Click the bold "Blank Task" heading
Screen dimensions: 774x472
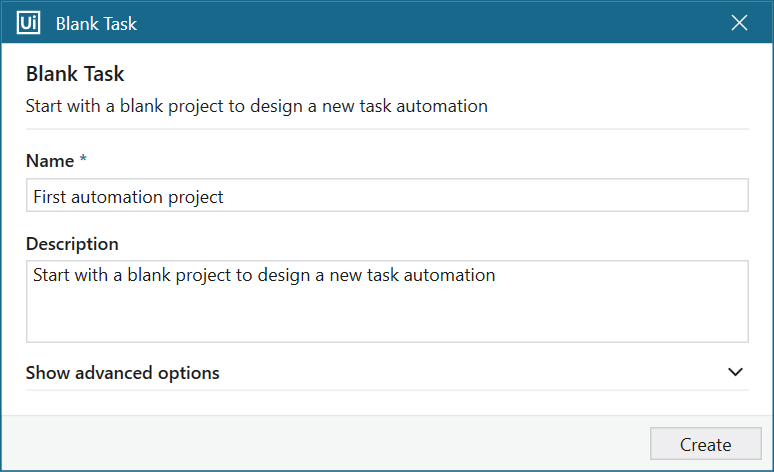[75, 74]
